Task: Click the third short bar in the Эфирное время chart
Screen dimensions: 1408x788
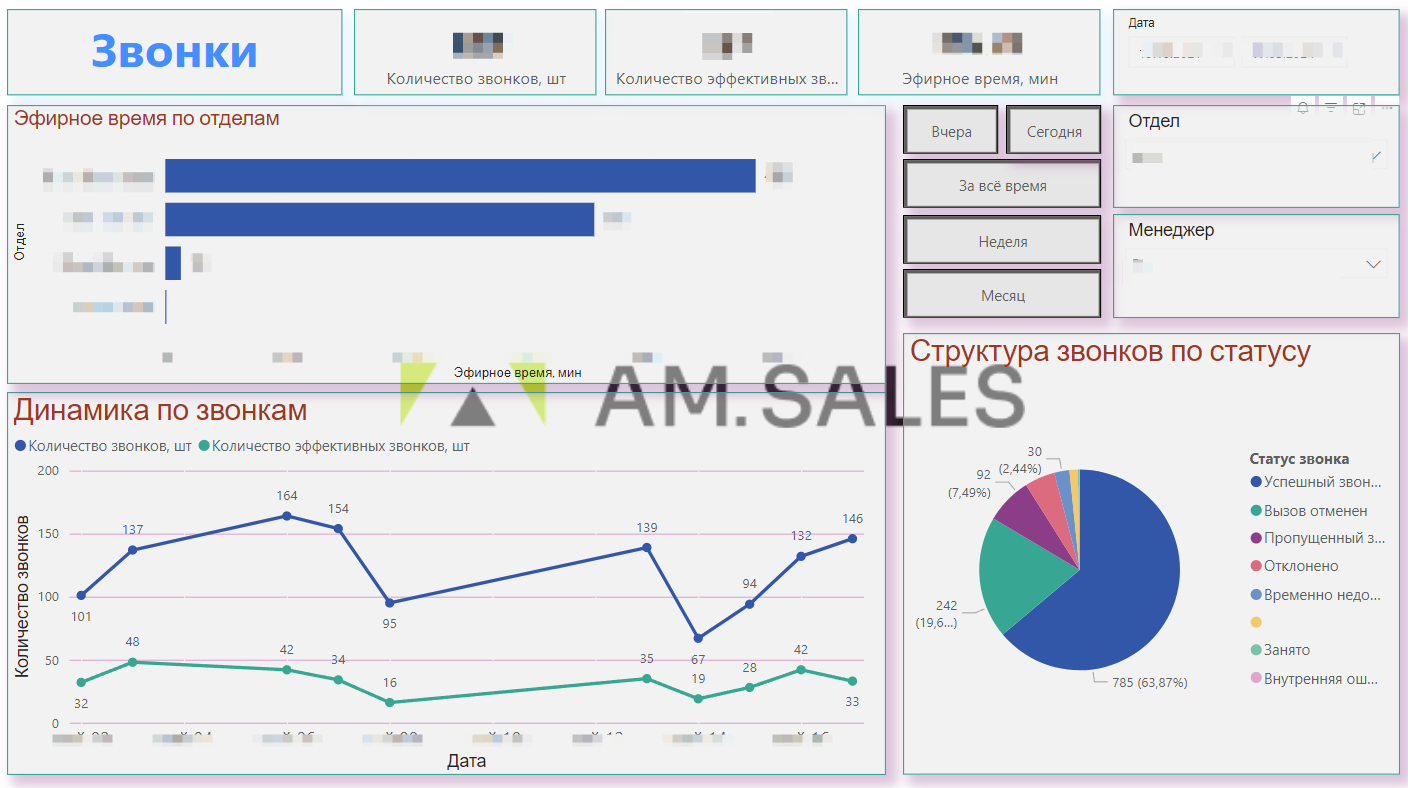Action: [173, 263]
